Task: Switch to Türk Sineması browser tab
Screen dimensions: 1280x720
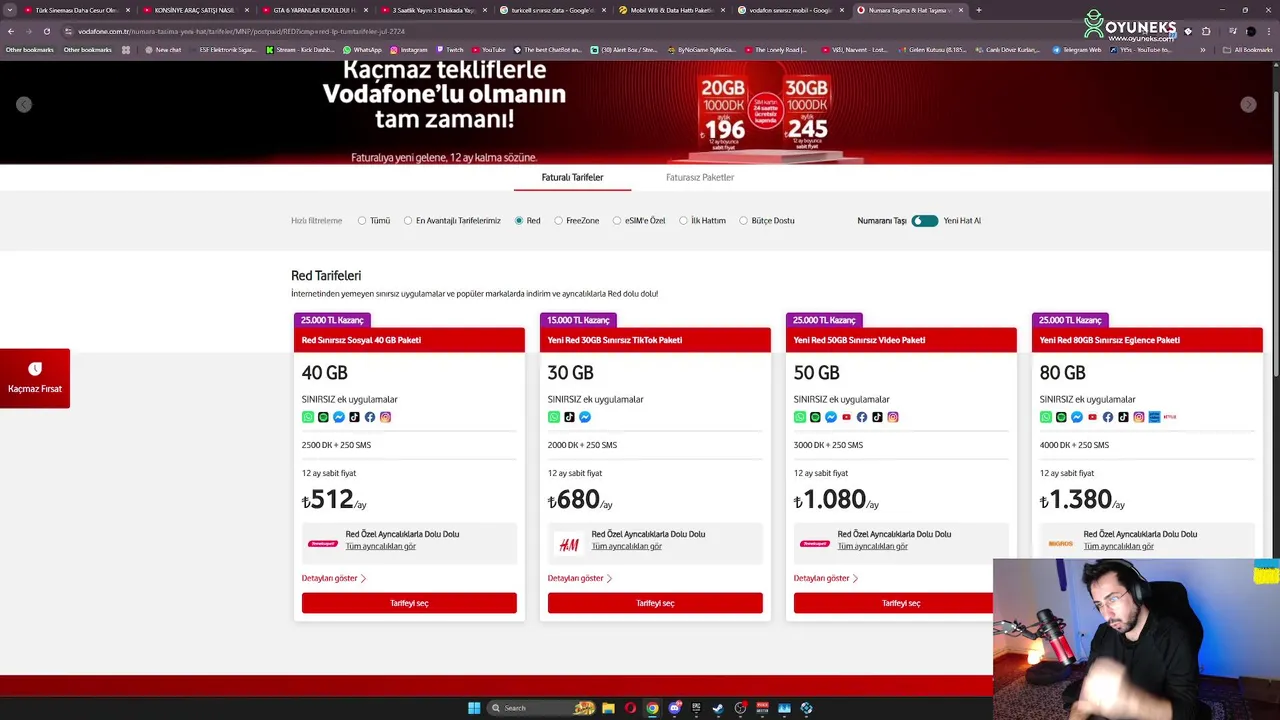Action: tap(77, 10)
